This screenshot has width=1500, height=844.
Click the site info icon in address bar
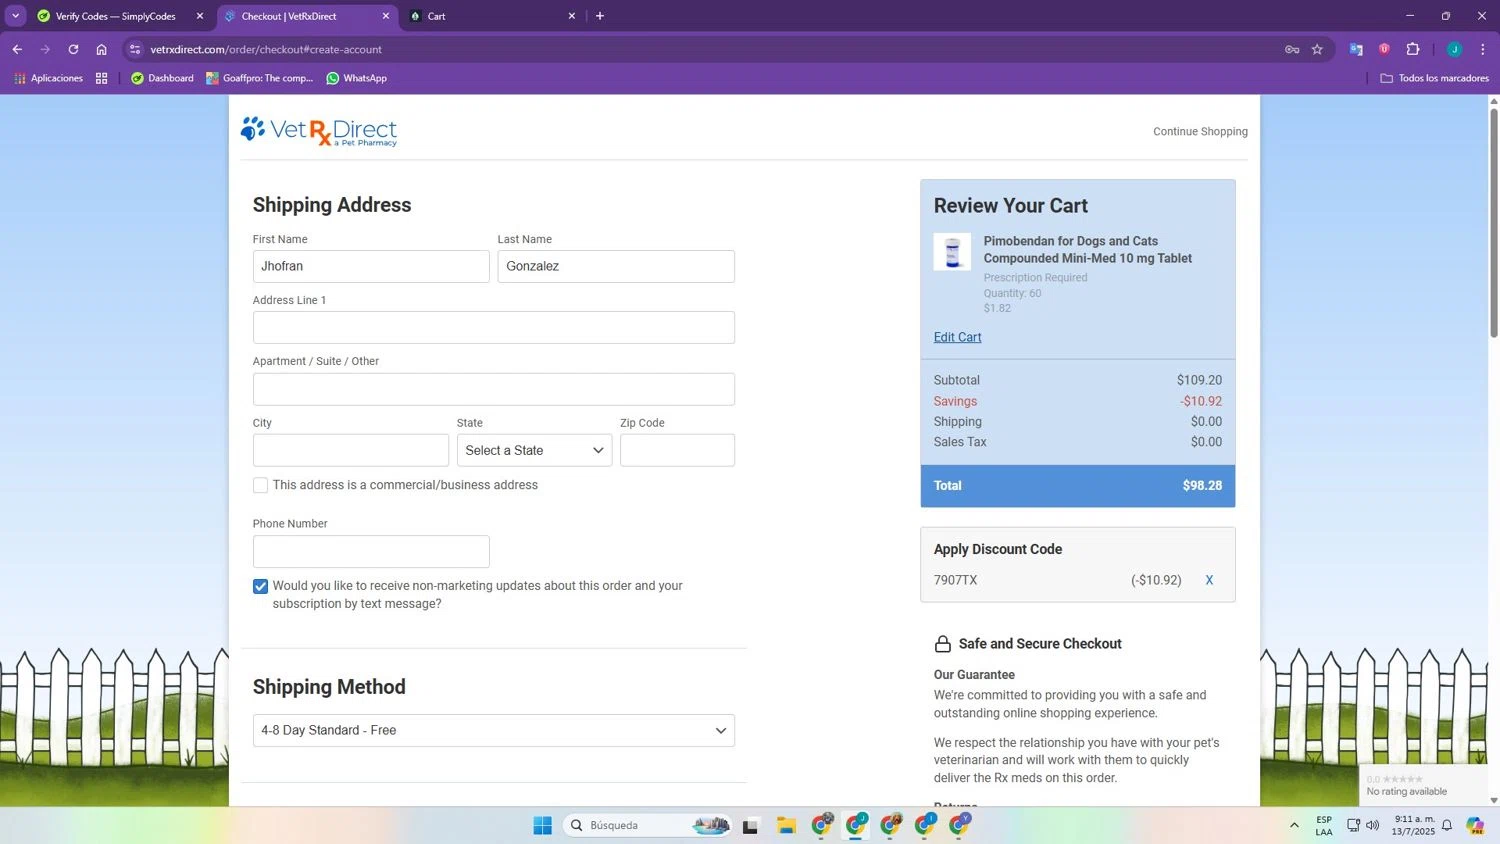(136, 49)
